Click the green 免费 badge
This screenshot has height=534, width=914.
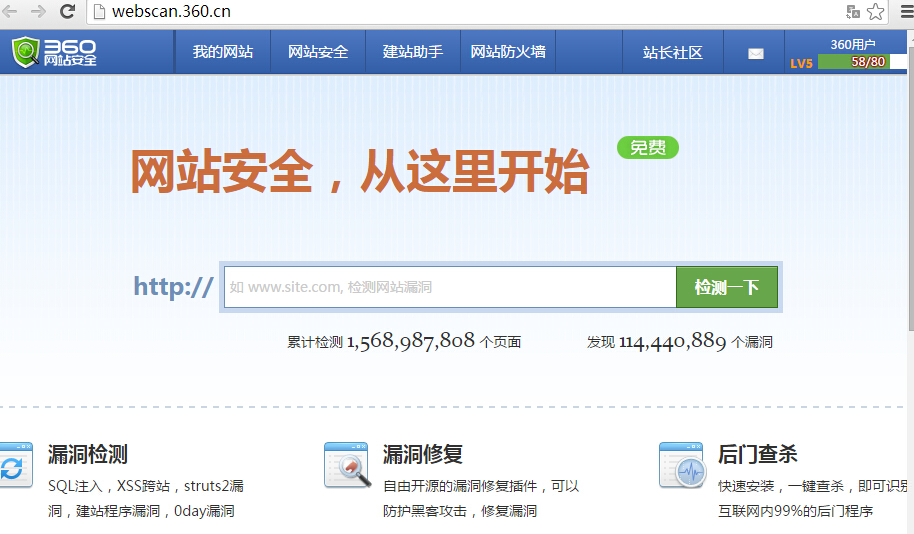[648, 147]
